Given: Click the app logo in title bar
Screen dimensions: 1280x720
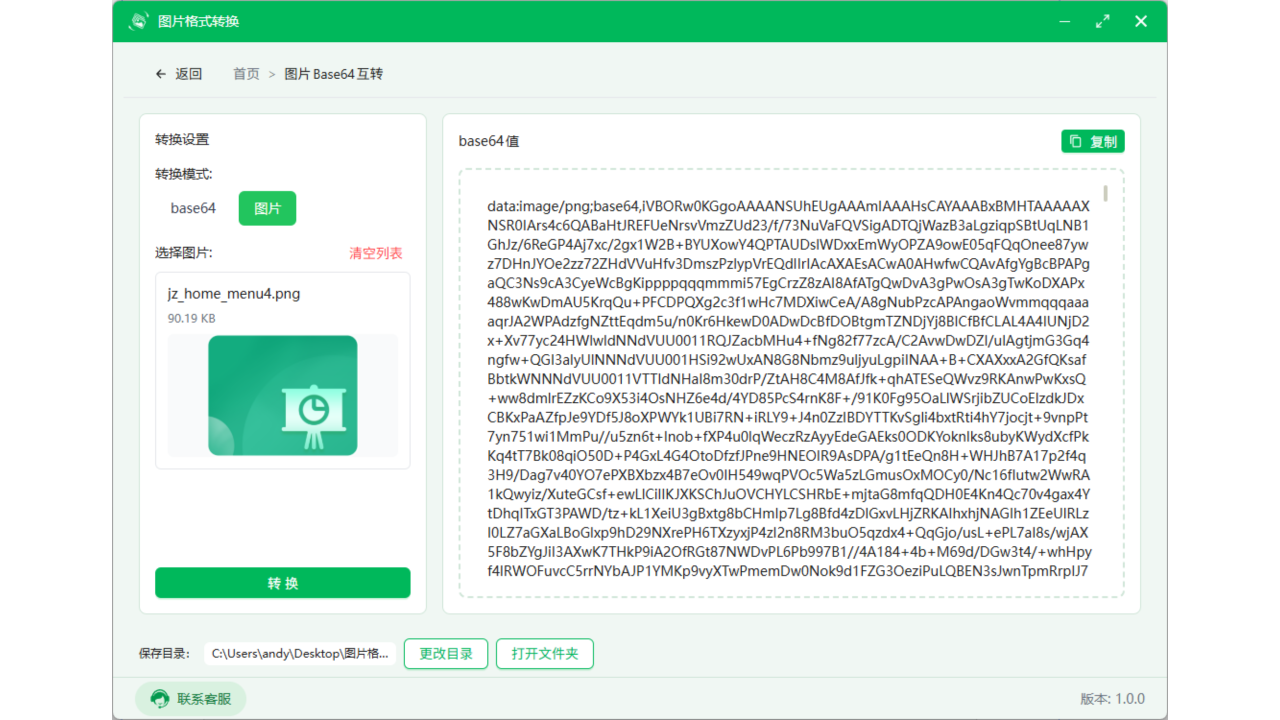Looking at the screenshot, I should 139,21.
